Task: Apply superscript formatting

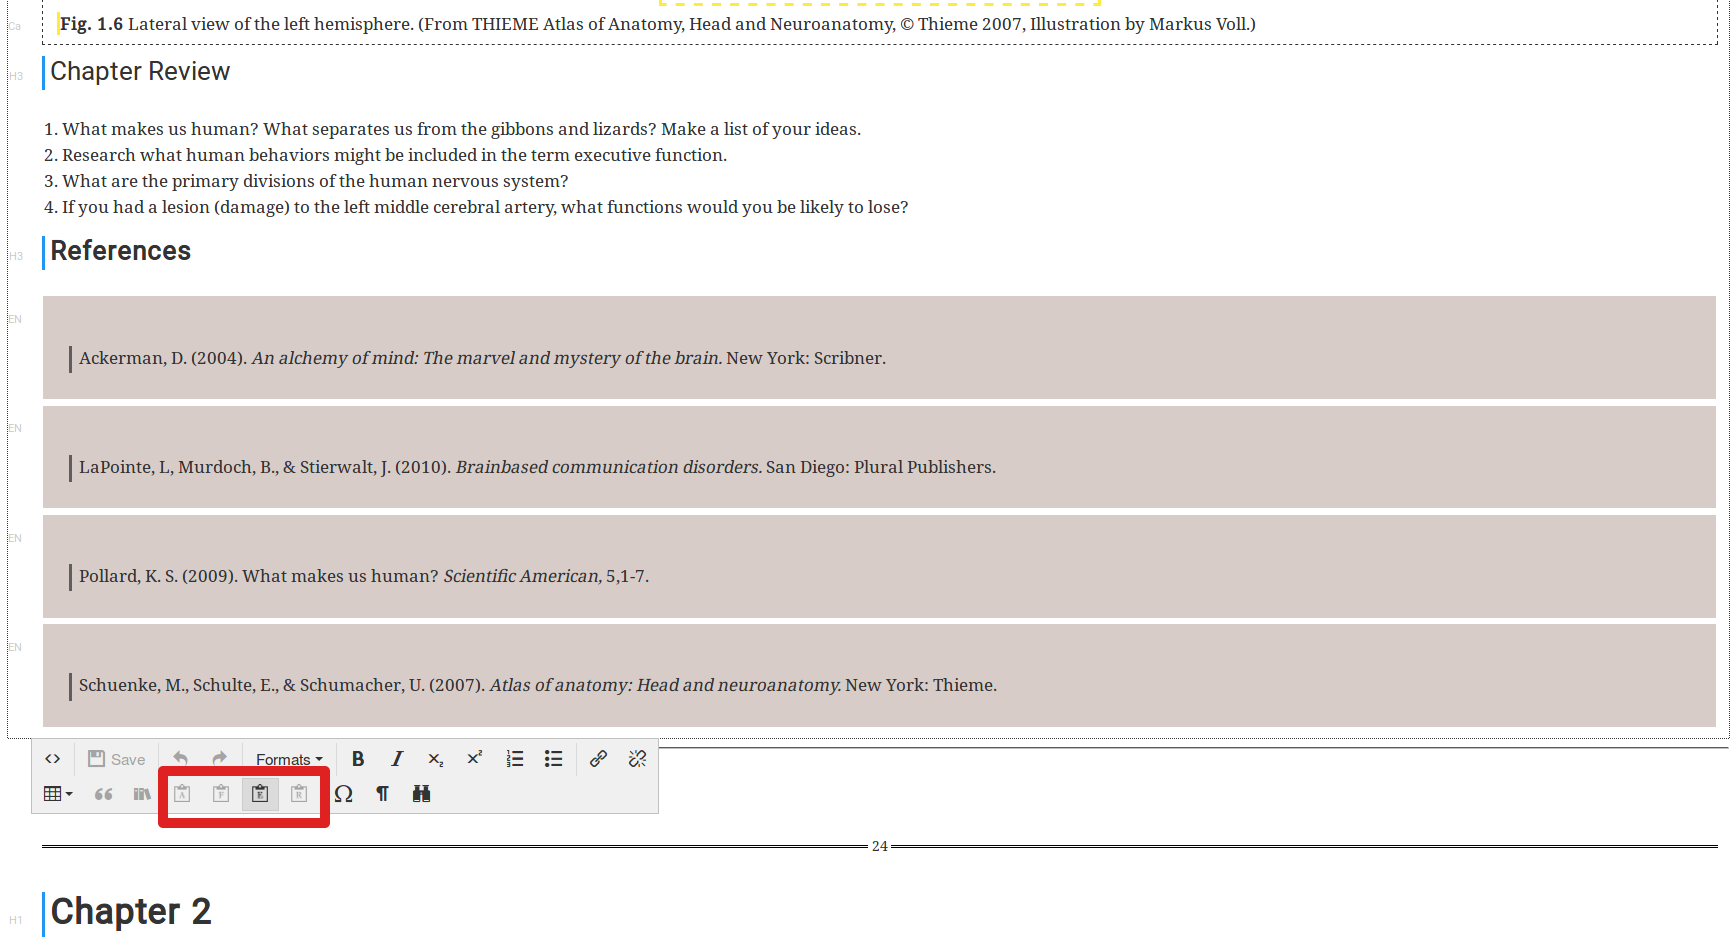Action: (x=475, y=759)
